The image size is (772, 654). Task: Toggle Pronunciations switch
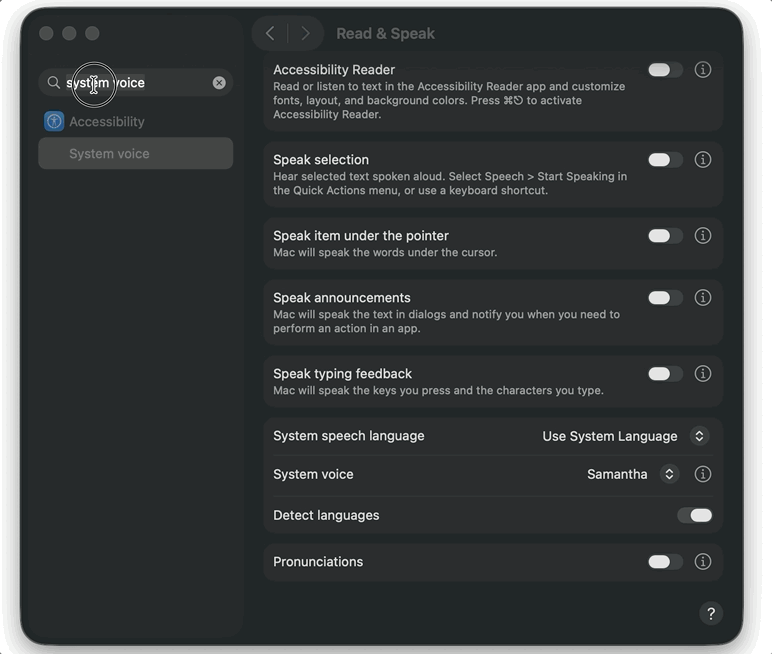point(665,562)
